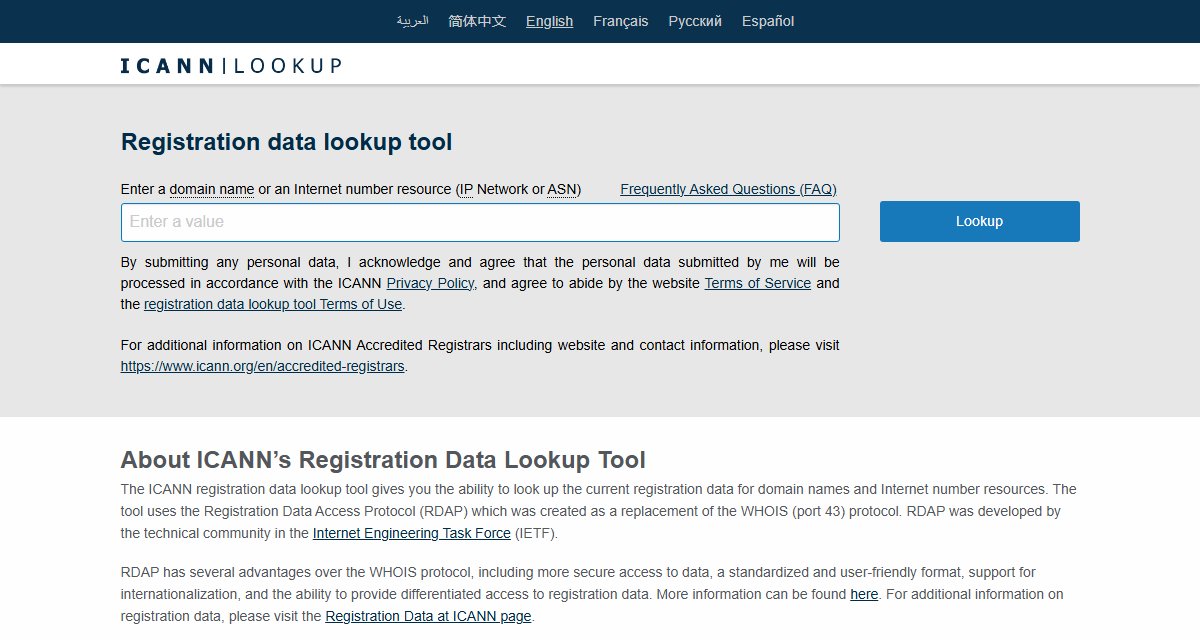The width and height of the screenshot is (1200, 640).
Task: Click the ICANN Lookup logo
Action: [x=231, y=66]
